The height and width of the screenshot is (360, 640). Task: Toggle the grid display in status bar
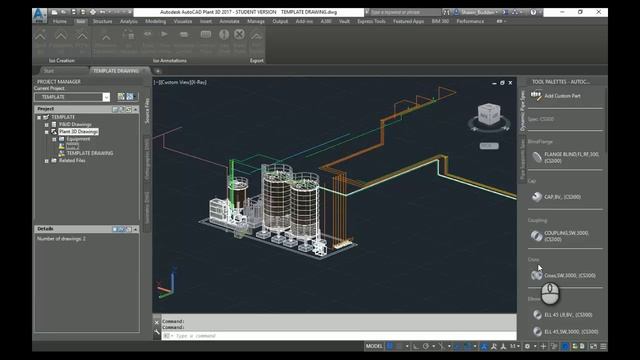tap(390, 347)
